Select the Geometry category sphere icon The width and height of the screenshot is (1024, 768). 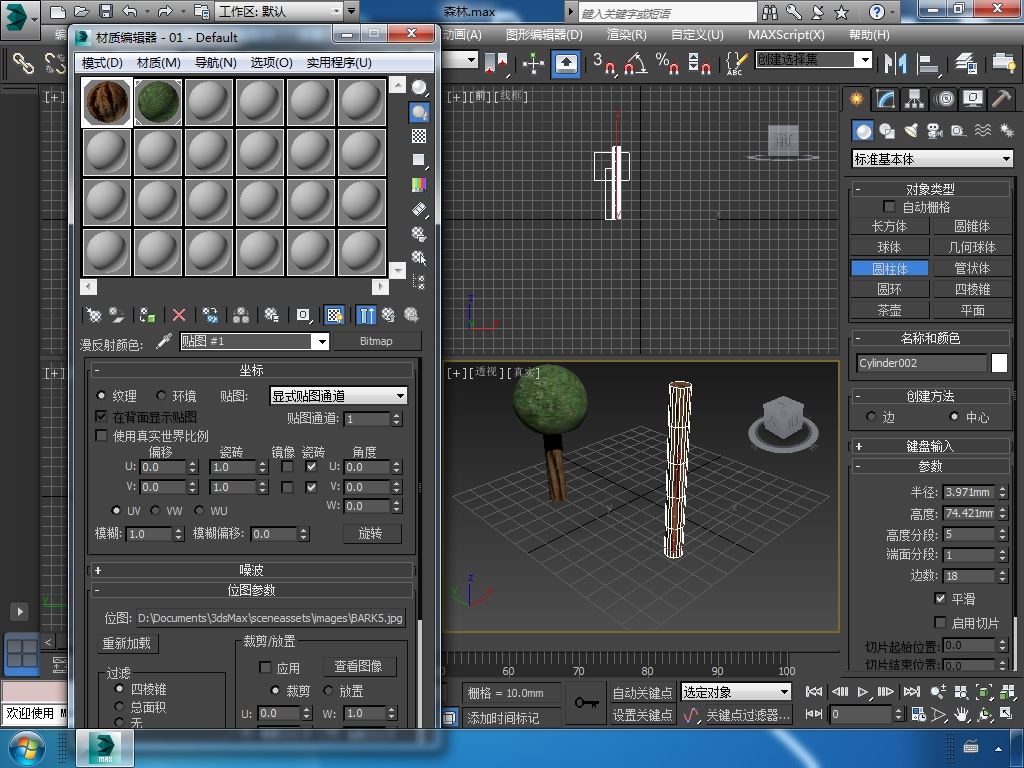(863, 131)
